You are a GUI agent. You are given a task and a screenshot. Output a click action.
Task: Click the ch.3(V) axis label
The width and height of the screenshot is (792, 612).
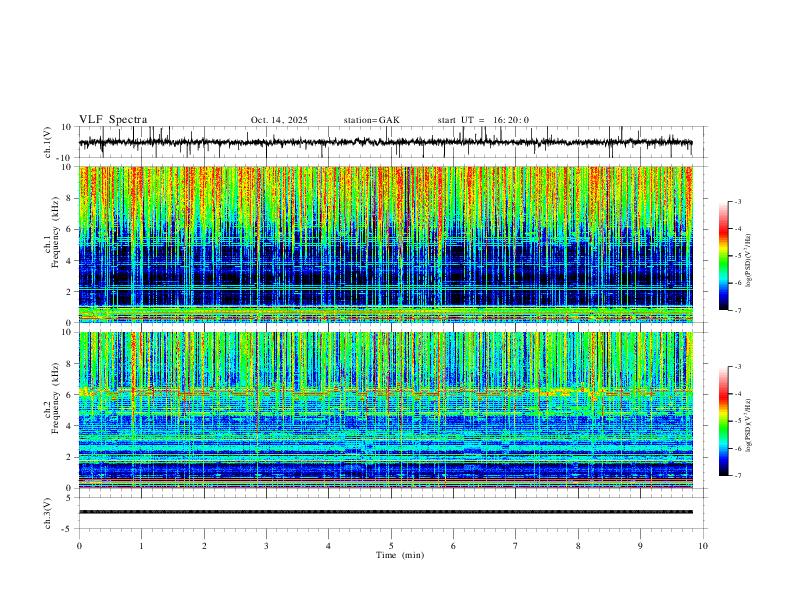coord(48,513)
